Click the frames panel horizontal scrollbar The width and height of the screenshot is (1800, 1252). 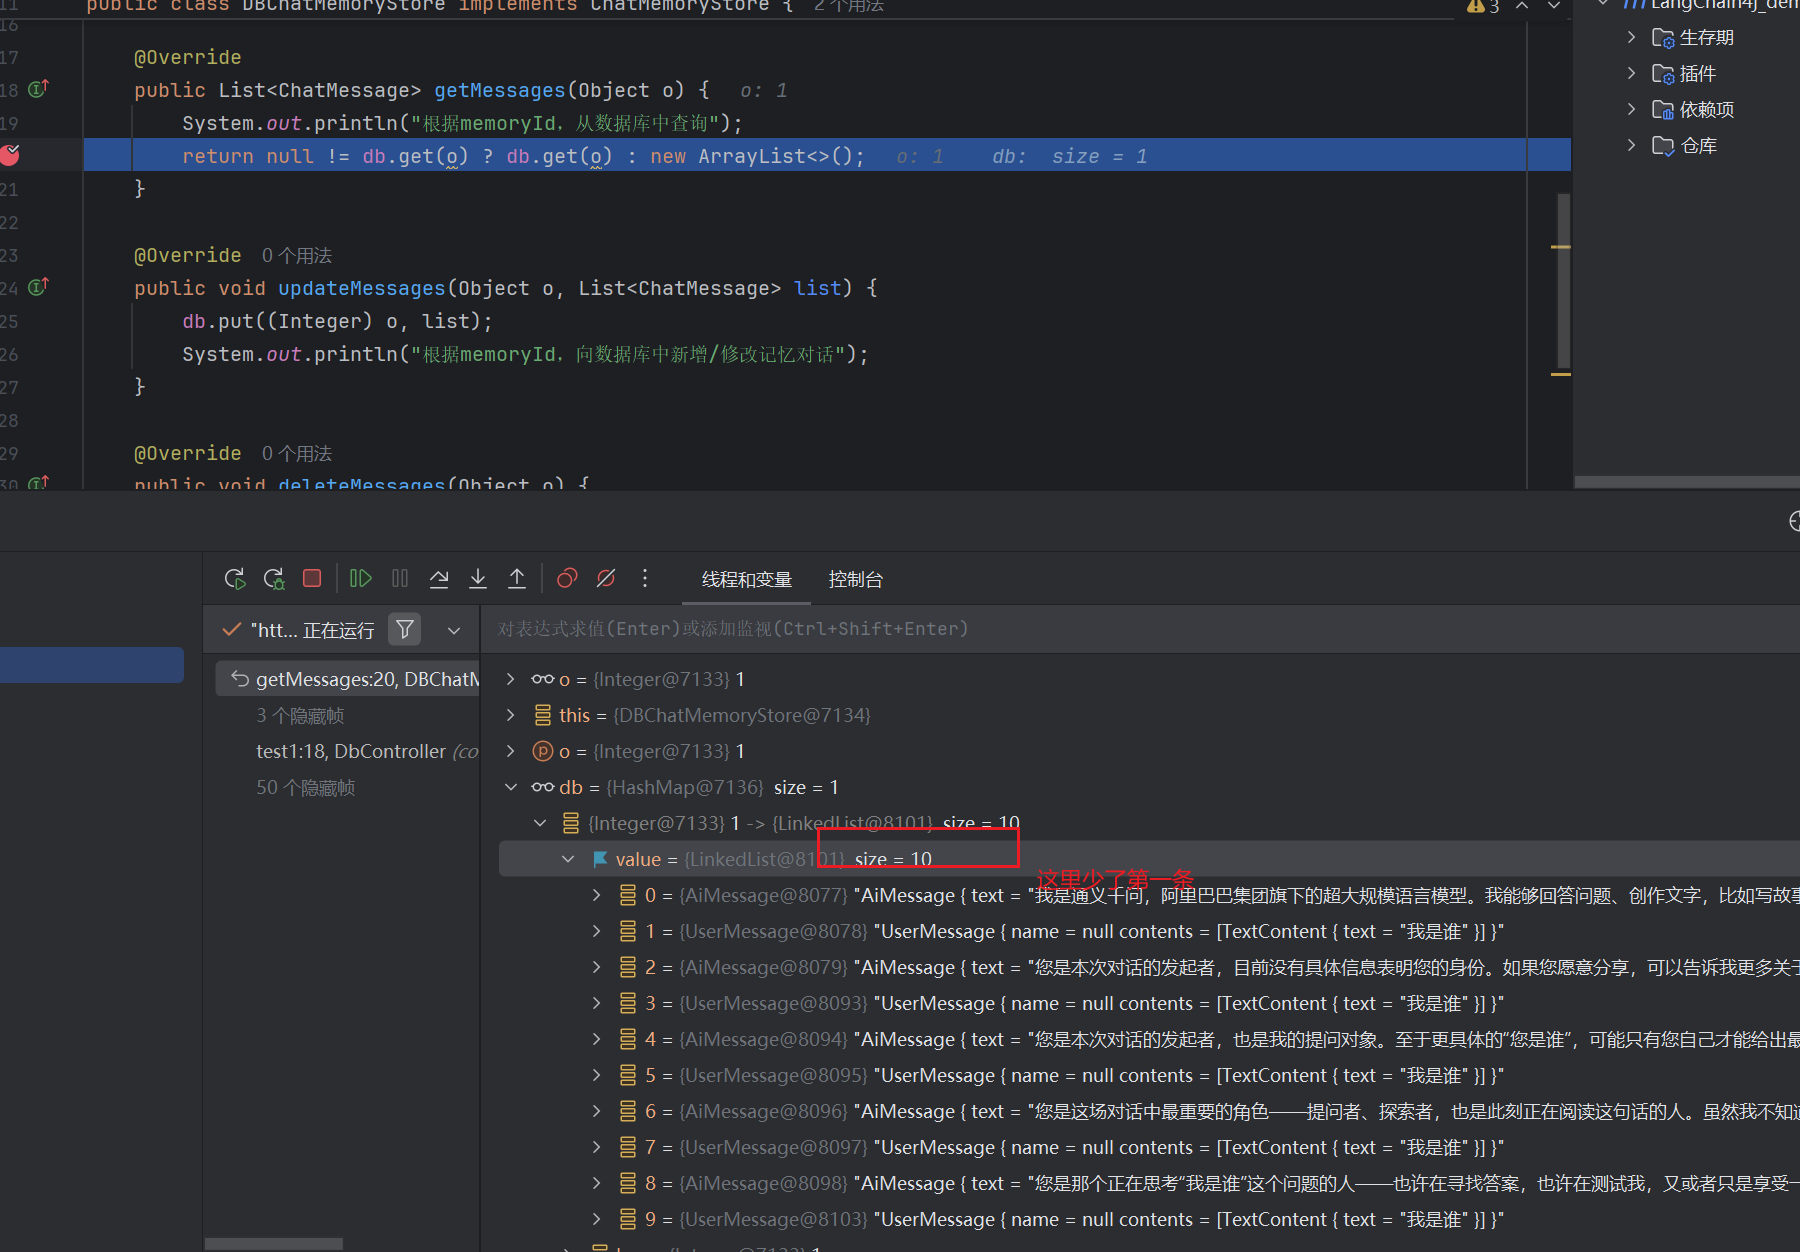pyautogui.click(x=274, y=1244)
